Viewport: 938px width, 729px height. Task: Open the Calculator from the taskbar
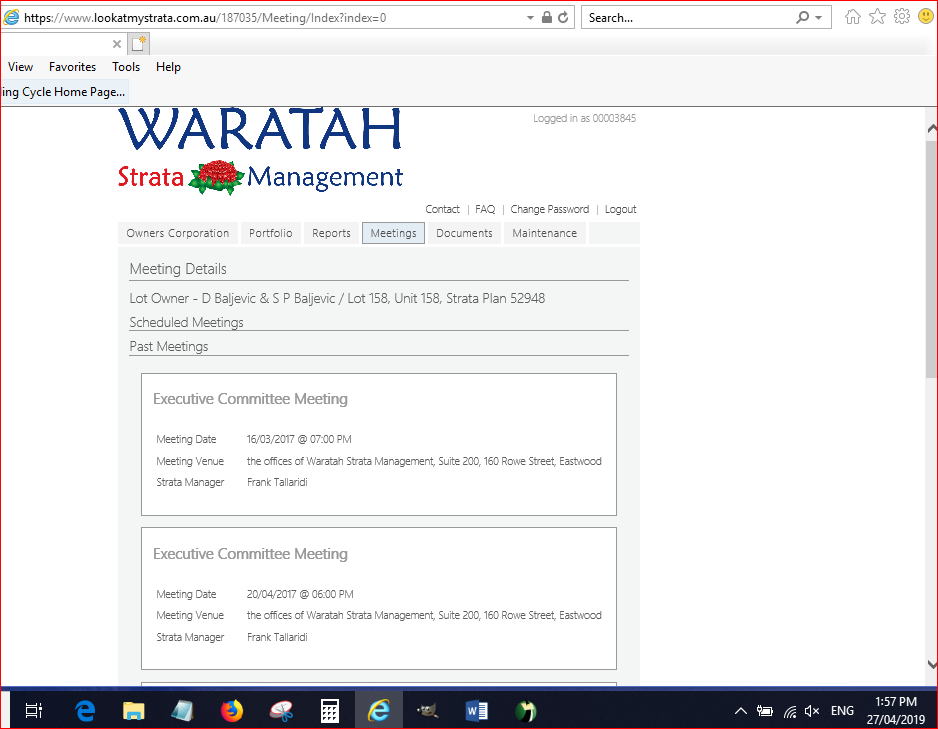tap(330, 710)
